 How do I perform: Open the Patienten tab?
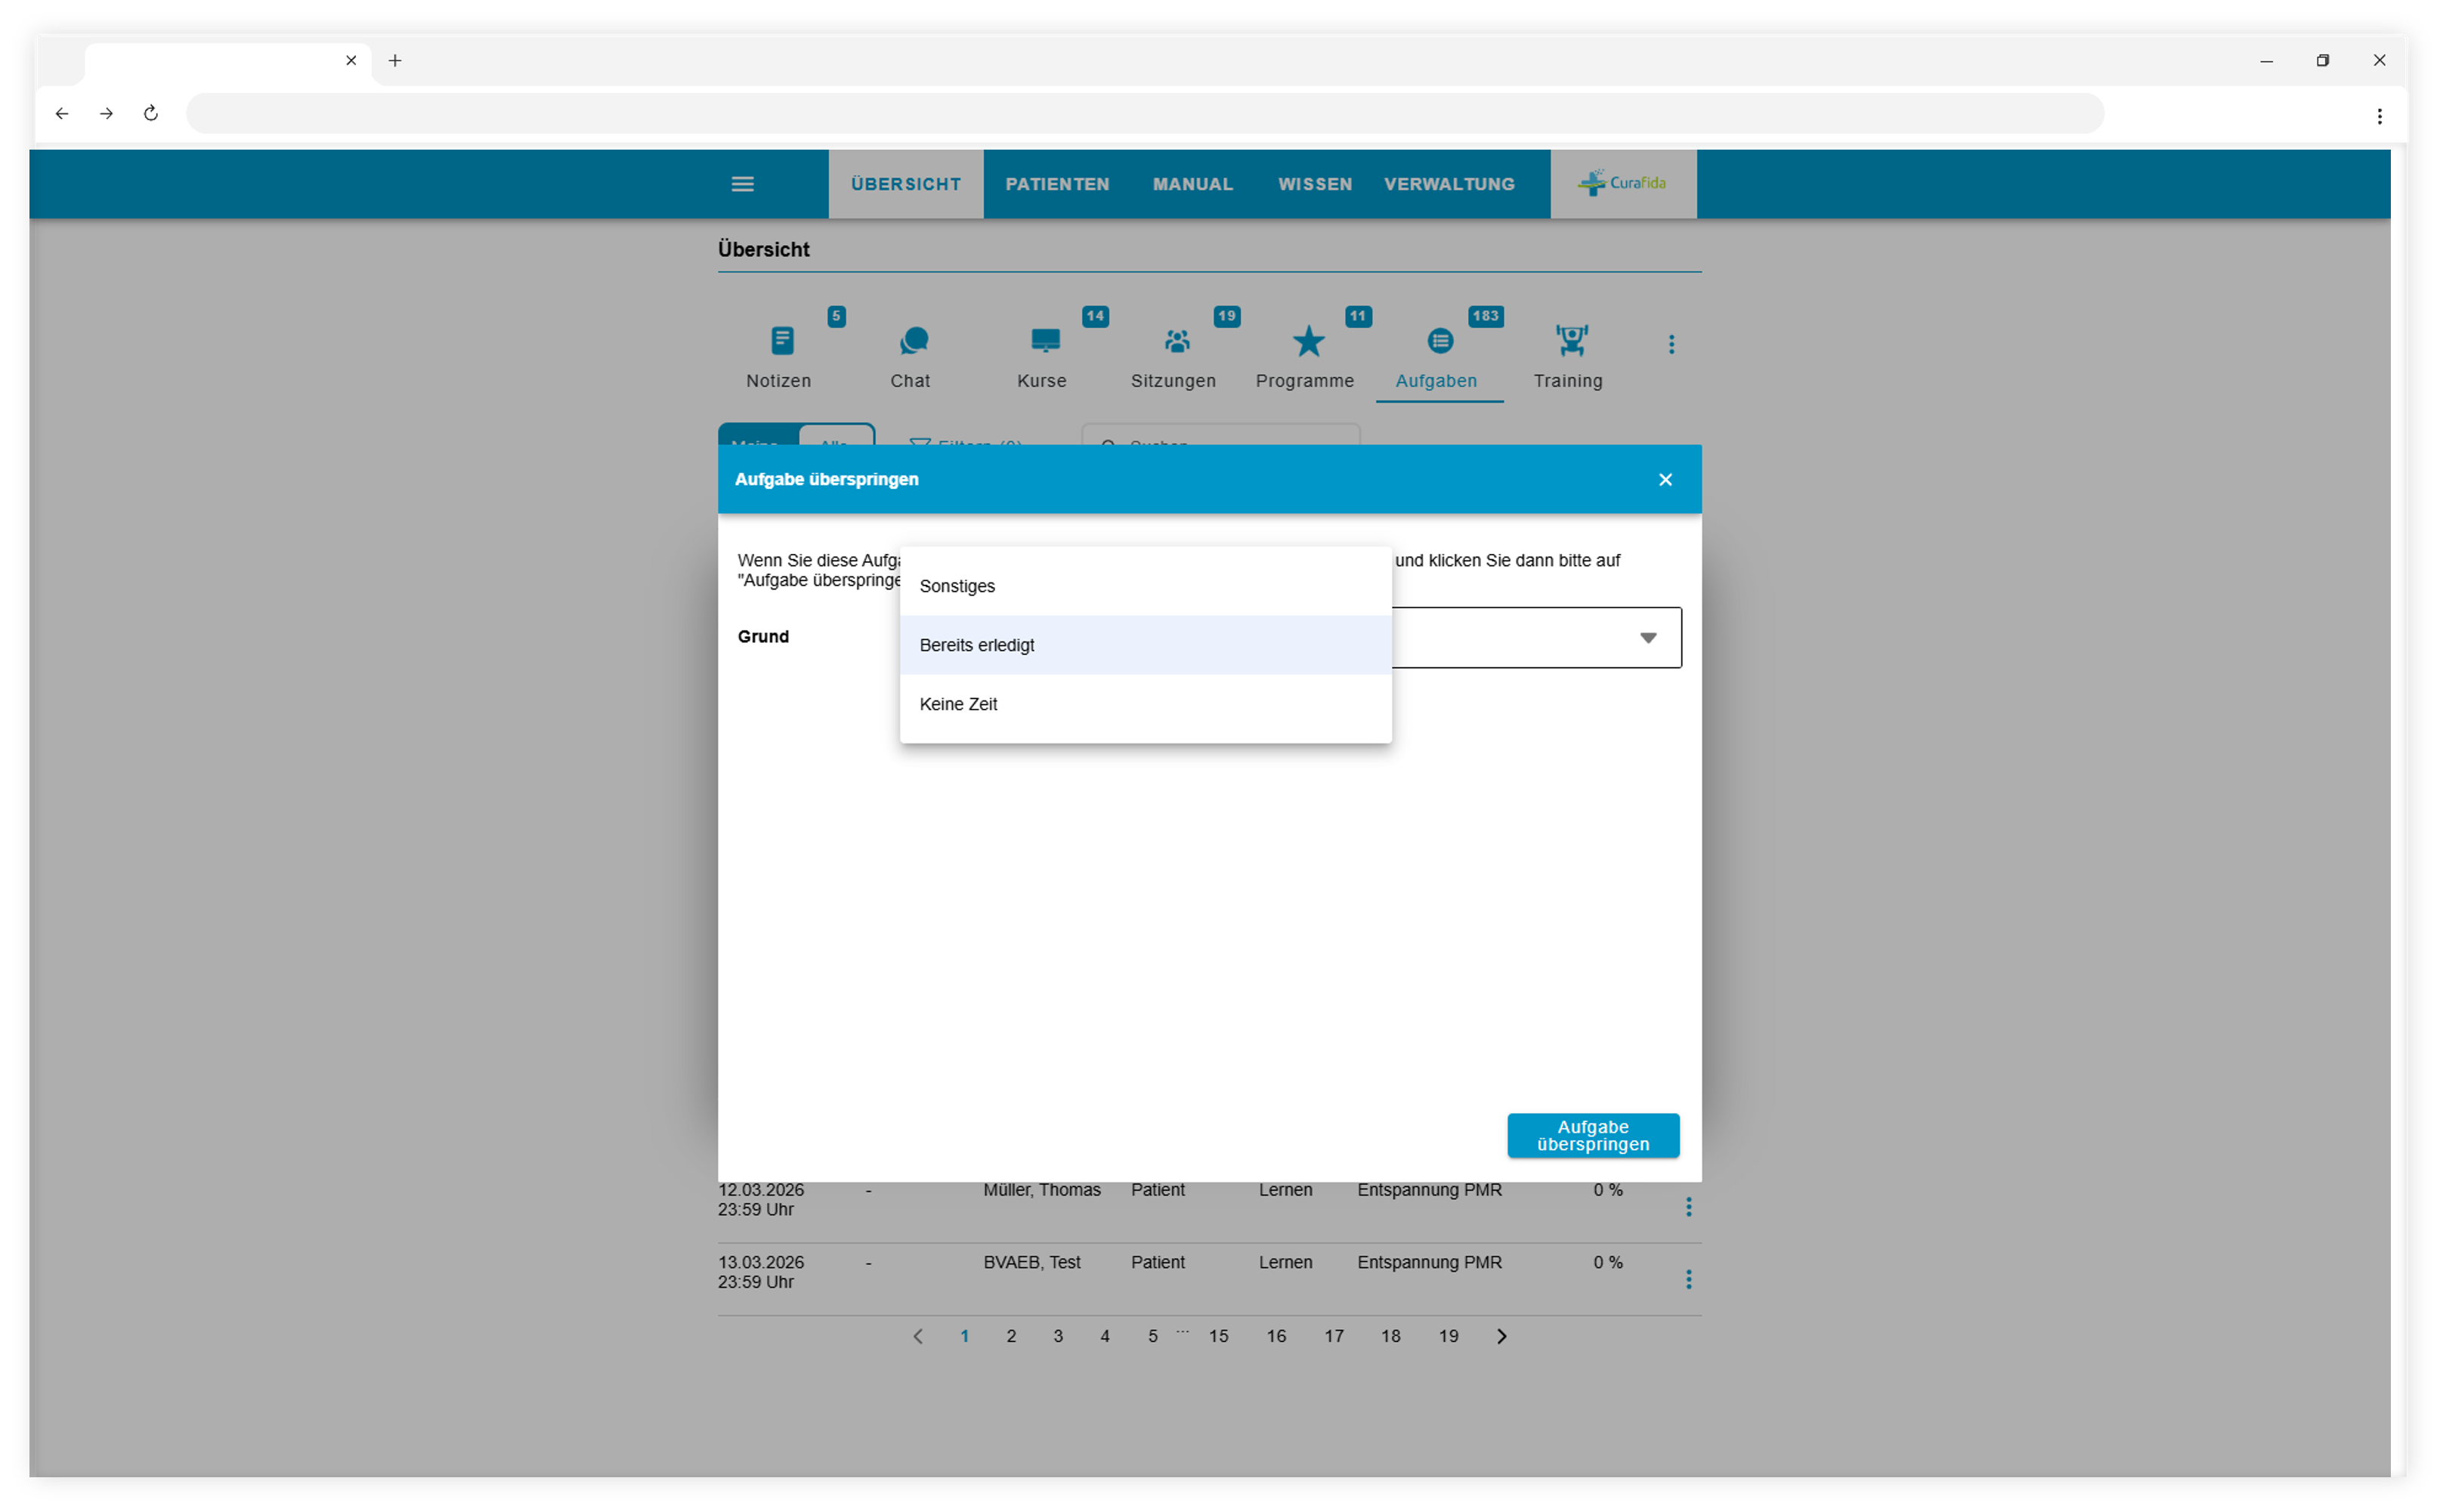pyautogui.click(x=1057, y=184)
